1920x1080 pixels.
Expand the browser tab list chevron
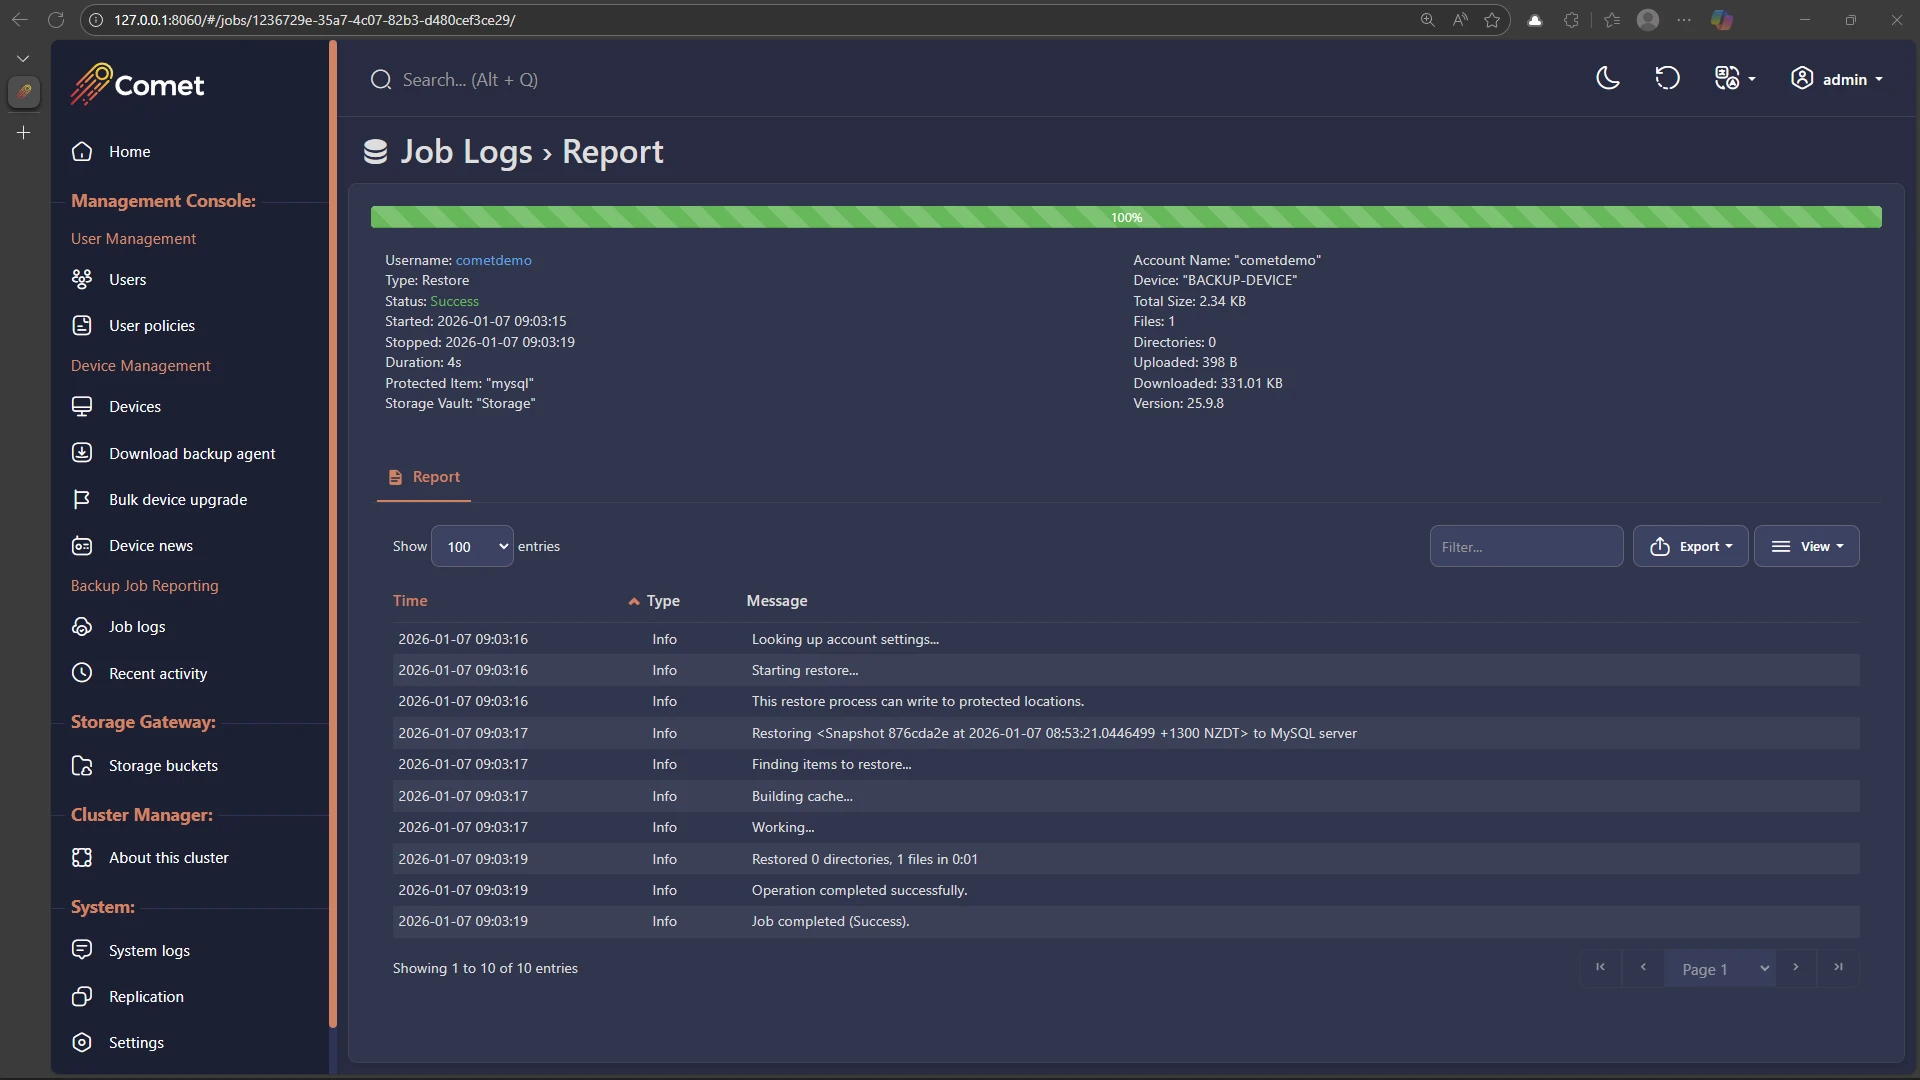23,58
